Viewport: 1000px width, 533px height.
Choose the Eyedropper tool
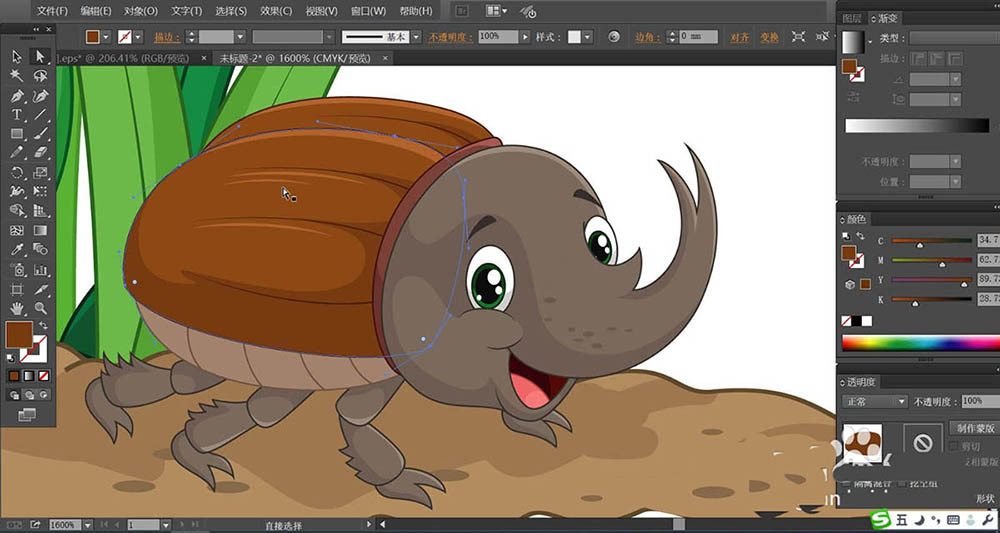17,250
